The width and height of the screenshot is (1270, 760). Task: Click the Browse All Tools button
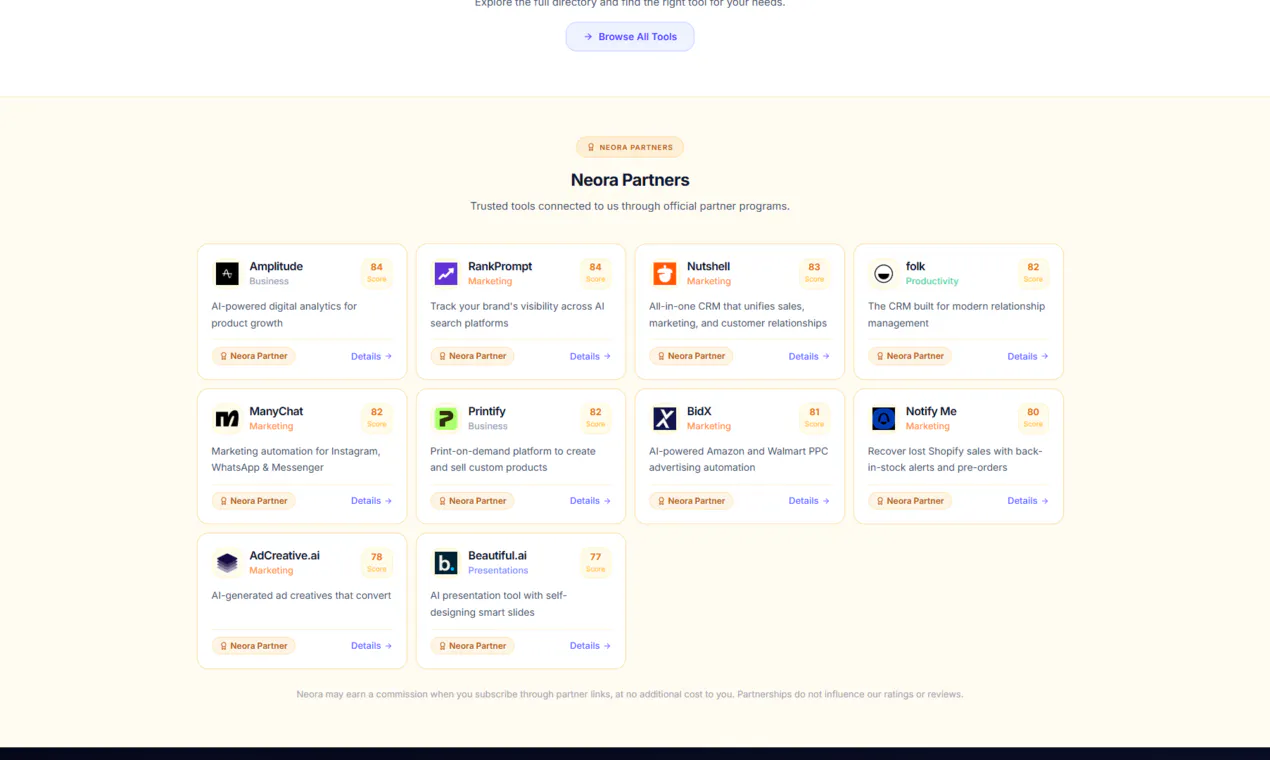[x=630, y=37]
